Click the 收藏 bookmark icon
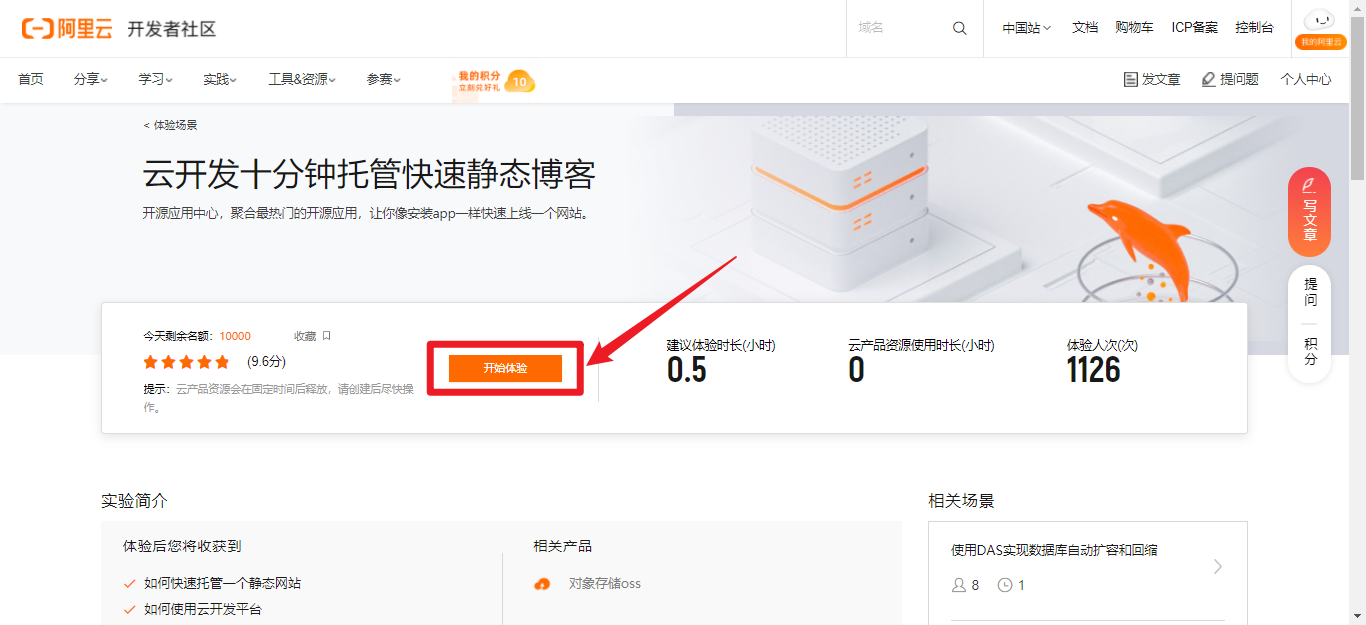The image size is (1366, 625). (x=326, y=336)
